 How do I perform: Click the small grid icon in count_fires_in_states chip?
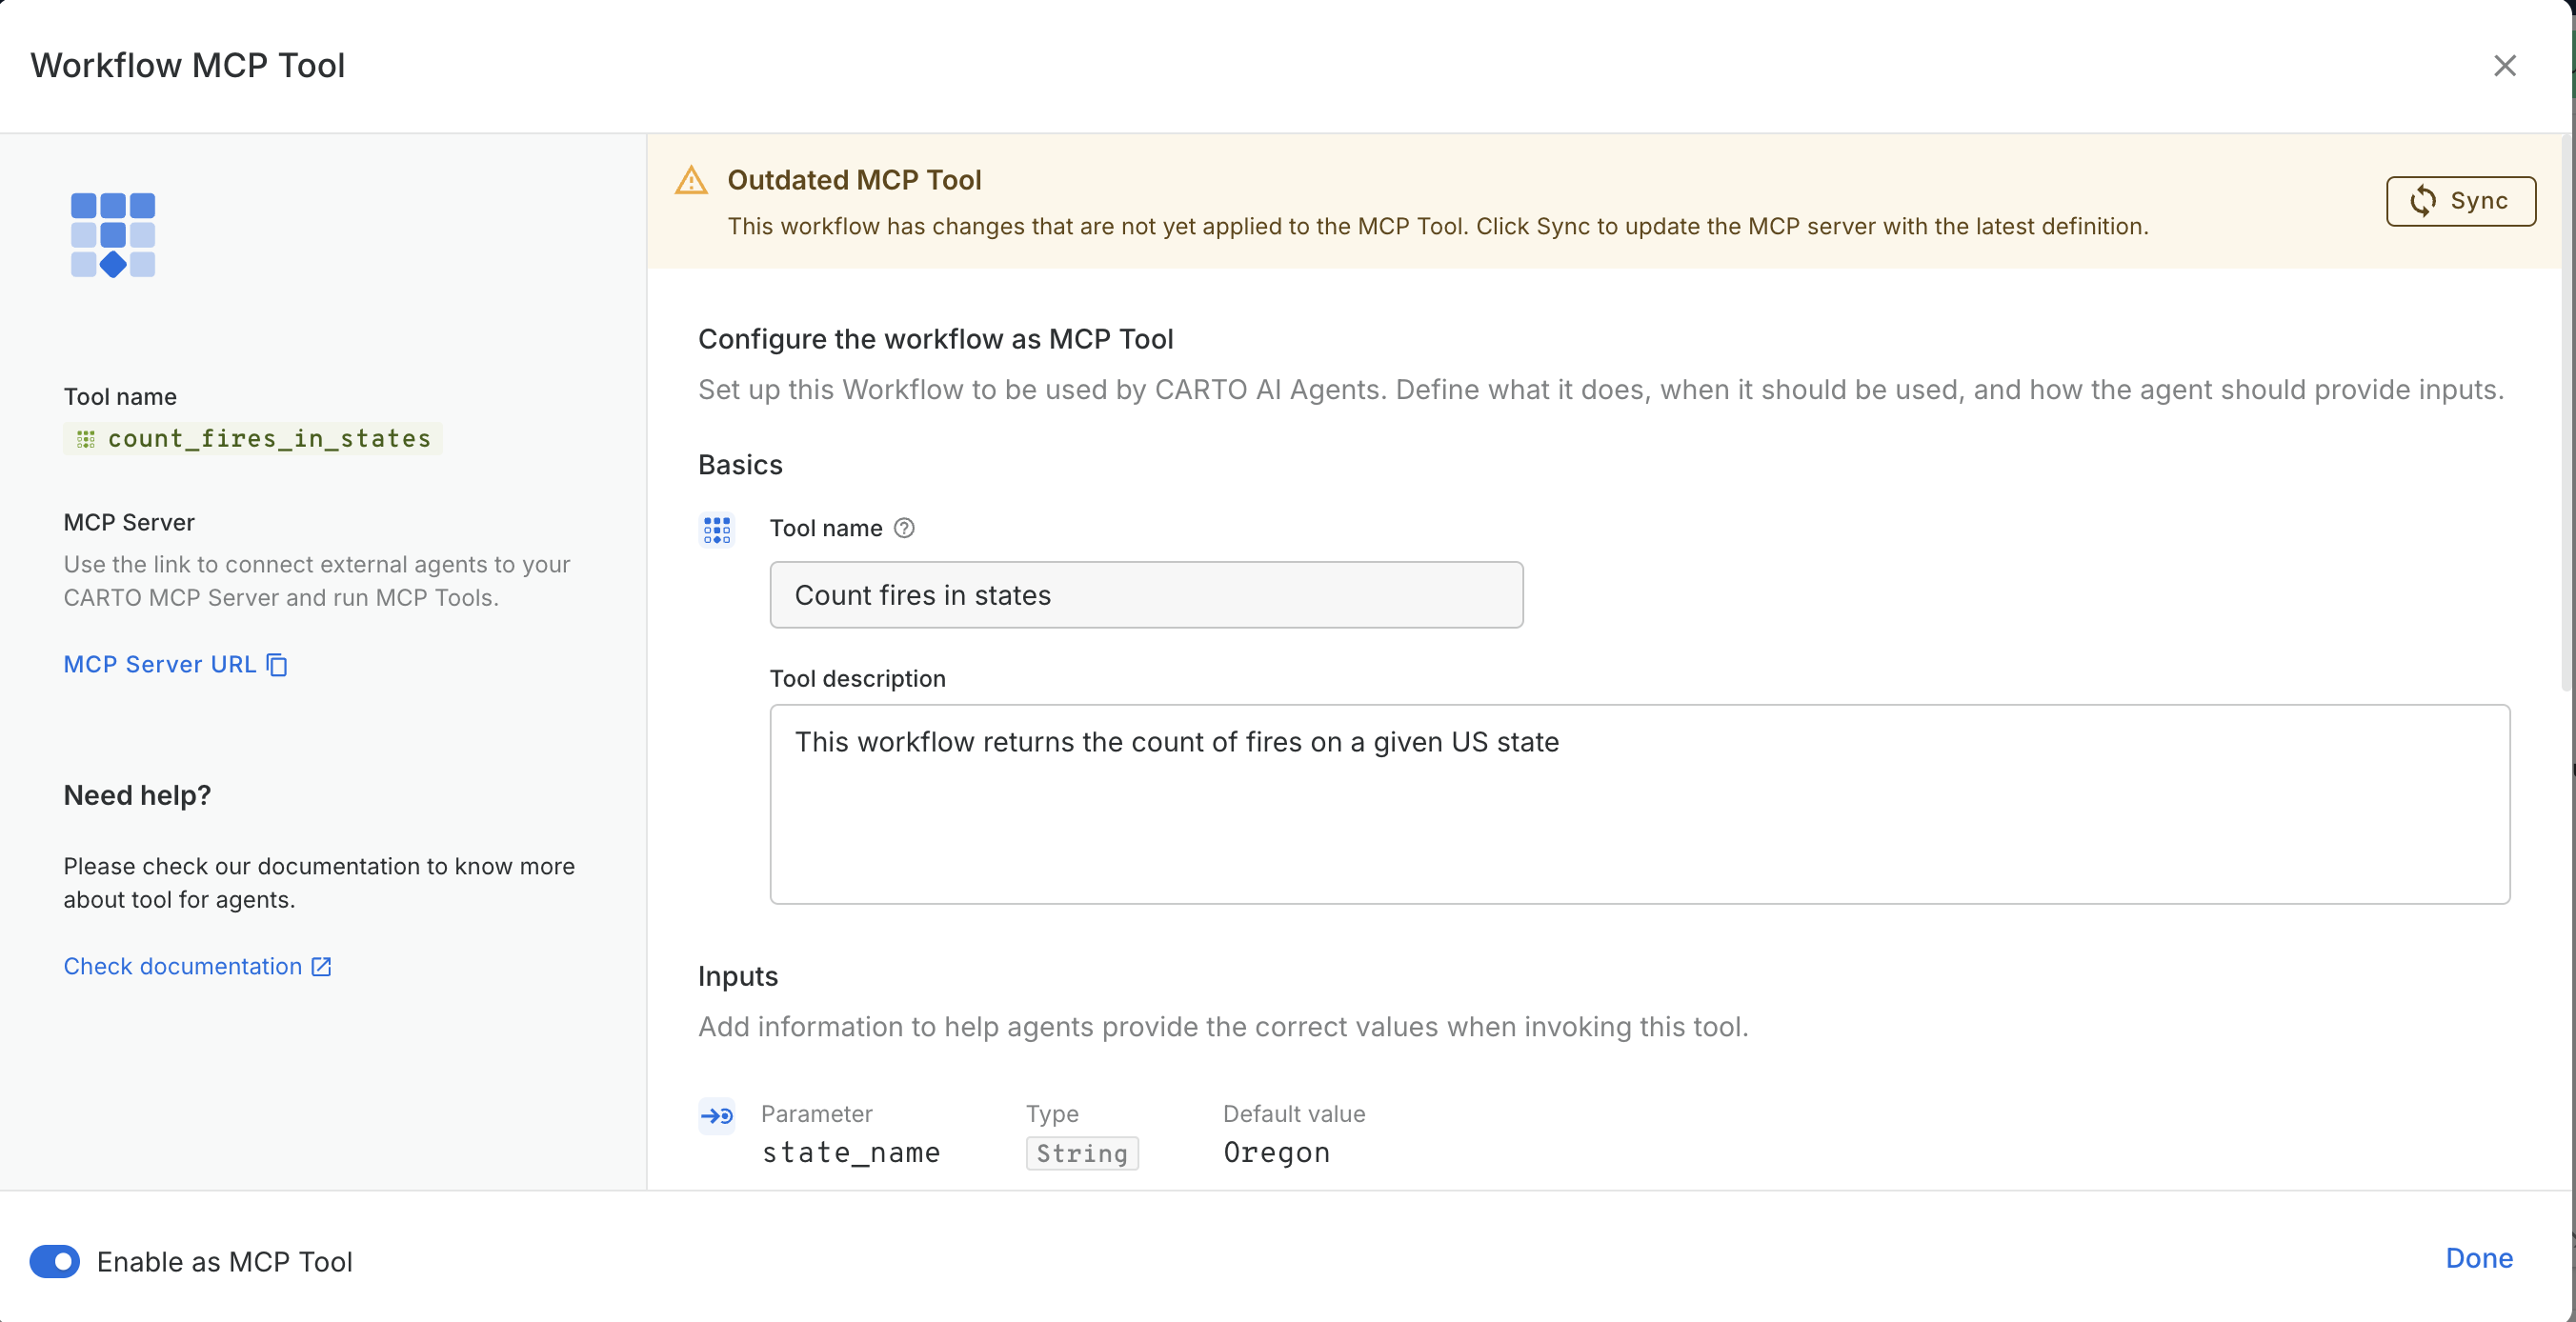tap(86, 439)
